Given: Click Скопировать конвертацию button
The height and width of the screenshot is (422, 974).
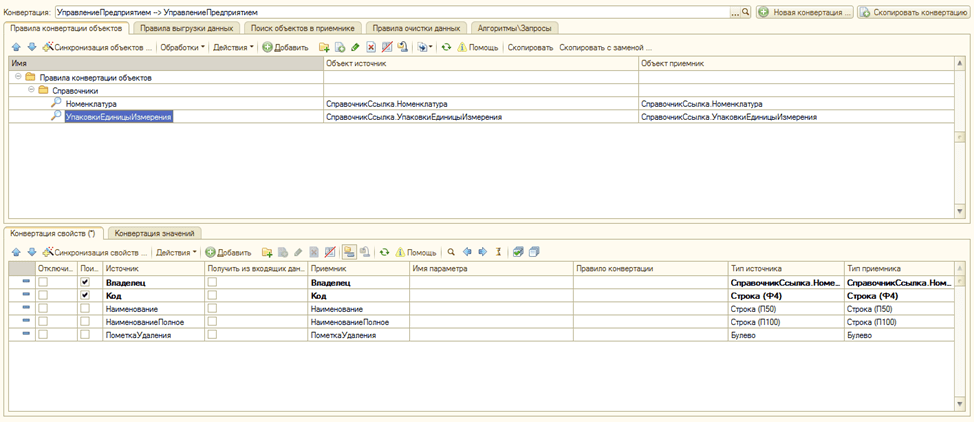Looking at the screenshot, I should tap(913, 11).
